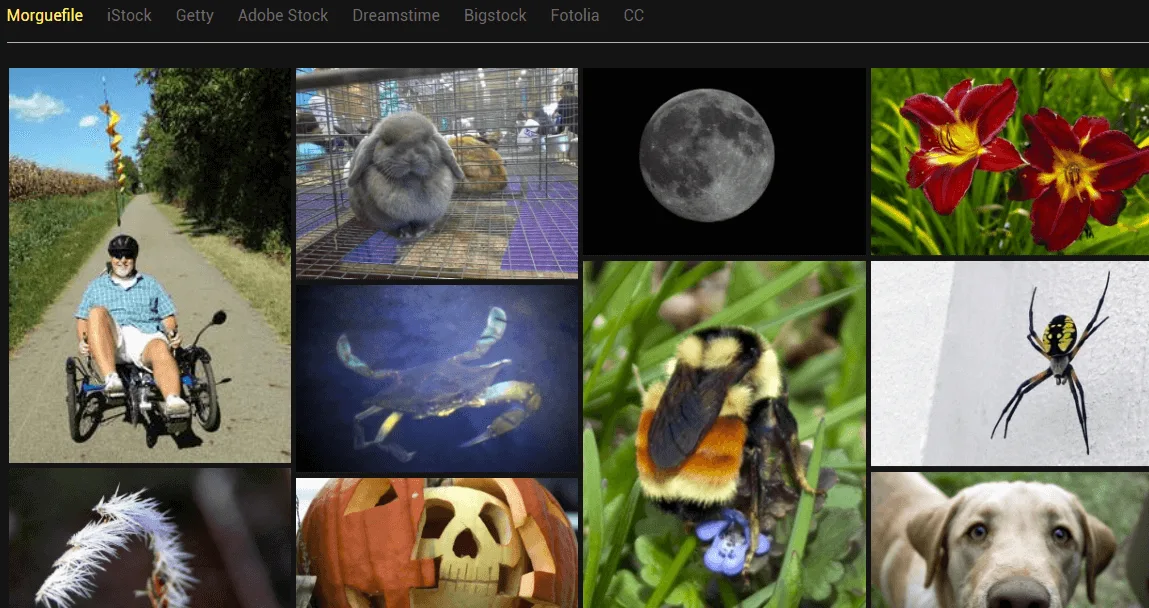Screen dimensions: 1149x608
Task: Select the Morguefile tab
Action: point(45,16)
